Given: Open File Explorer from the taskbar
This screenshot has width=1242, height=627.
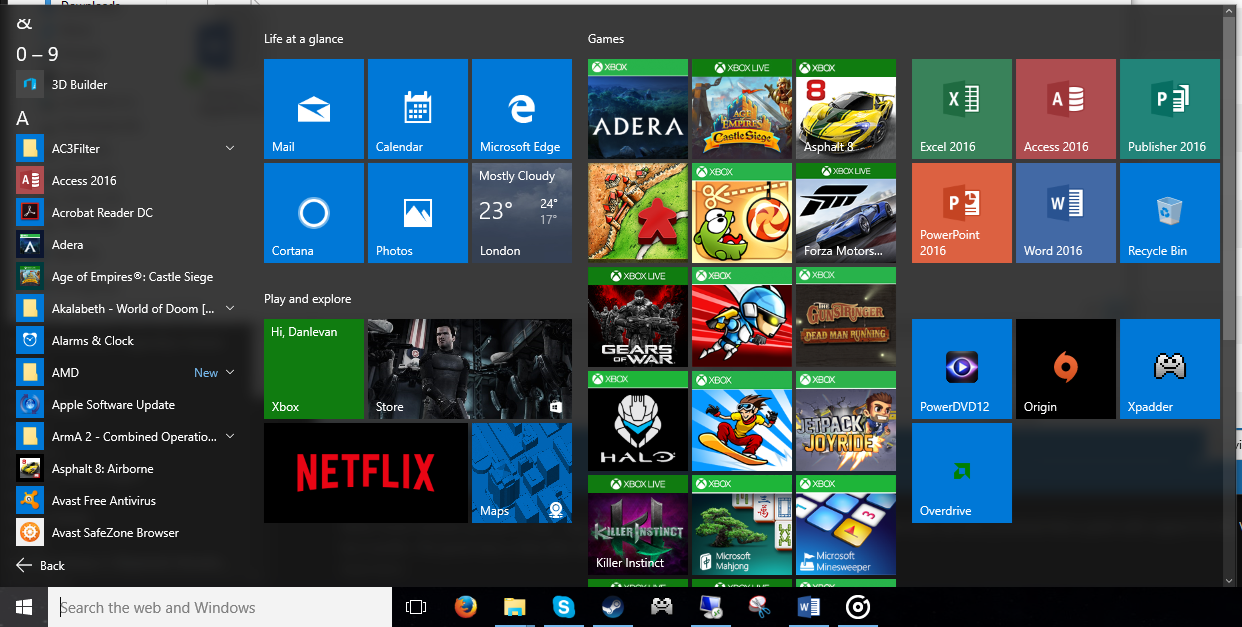Looking at the screenshot, I should [x=514, y=606].
